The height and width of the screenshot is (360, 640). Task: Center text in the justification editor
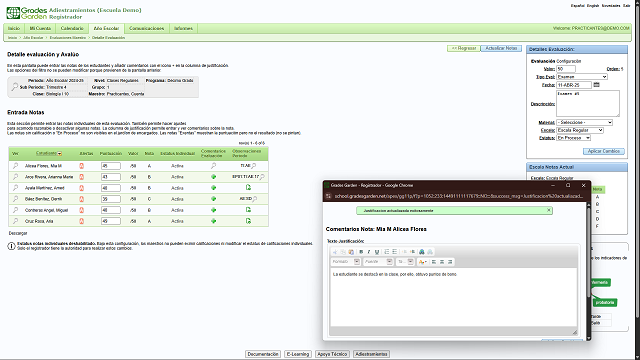point(442,262)
